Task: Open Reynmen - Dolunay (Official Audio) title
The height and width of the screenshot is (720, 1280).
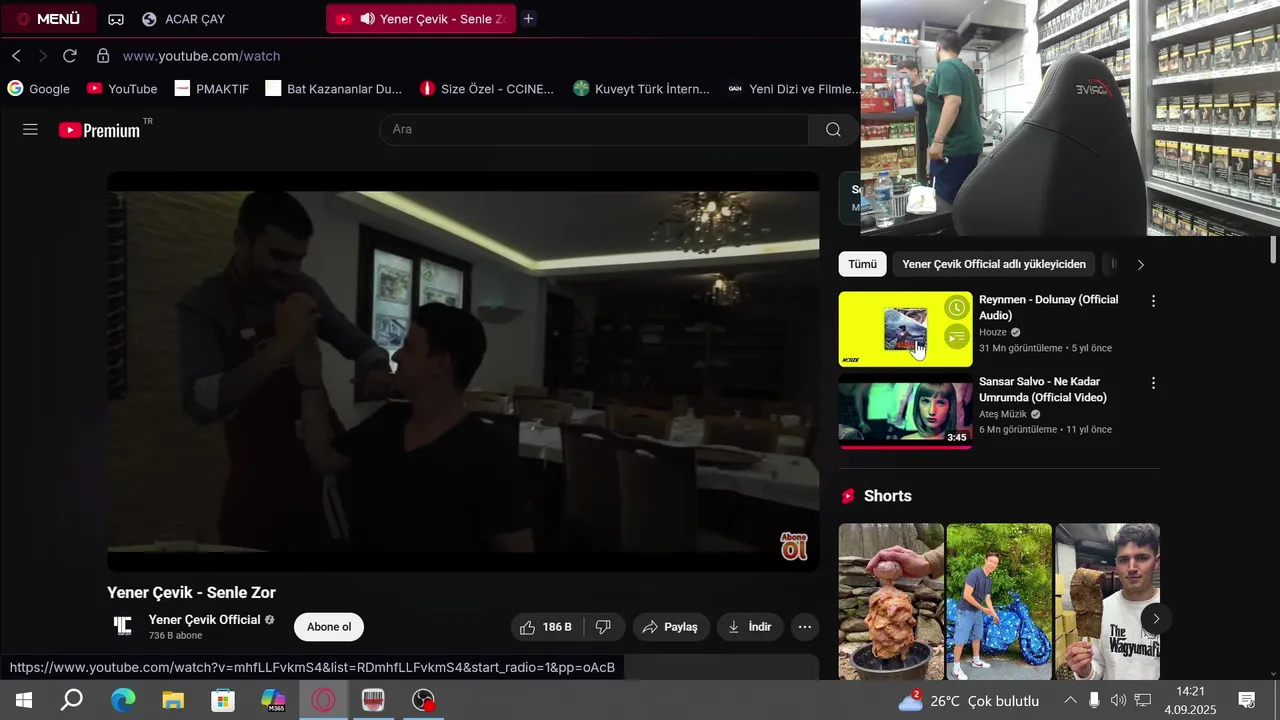Action: (x=1049, y=307)
